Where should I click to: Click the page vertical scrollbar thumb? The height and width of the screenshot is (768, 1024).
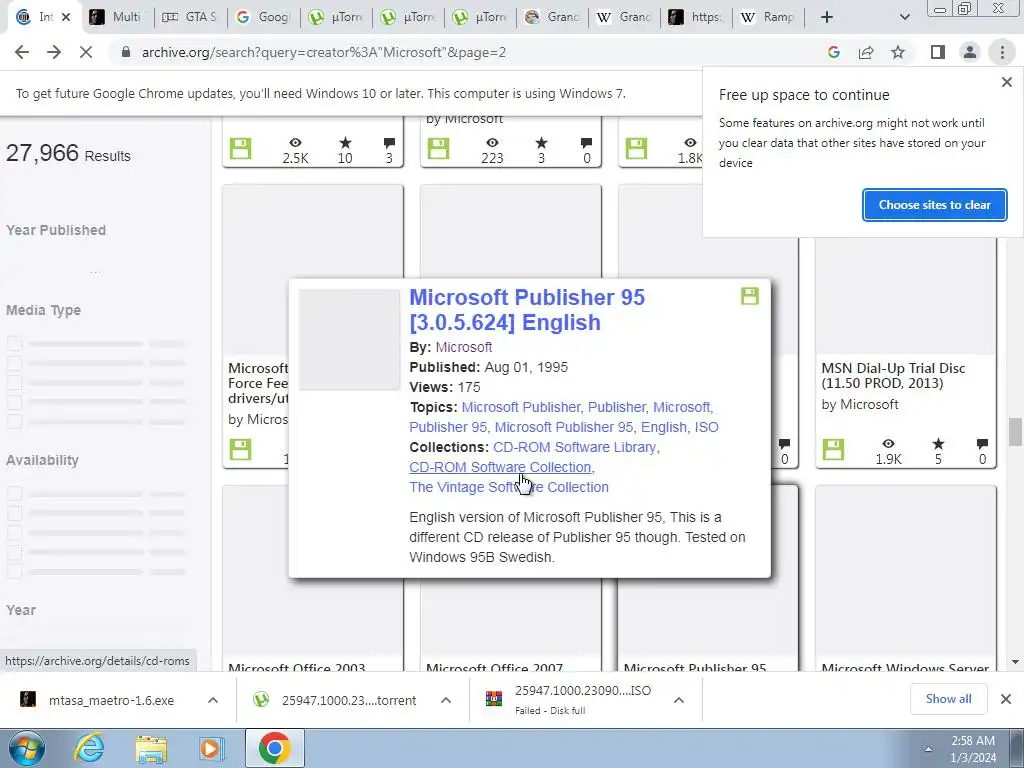[x=1015, y=432]
